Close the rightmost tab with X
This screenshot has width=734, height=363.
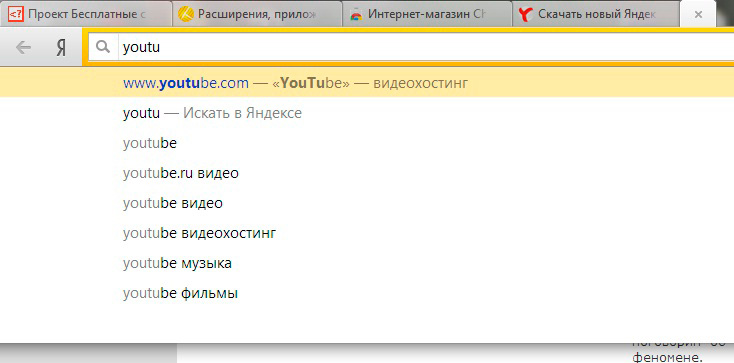698,15
